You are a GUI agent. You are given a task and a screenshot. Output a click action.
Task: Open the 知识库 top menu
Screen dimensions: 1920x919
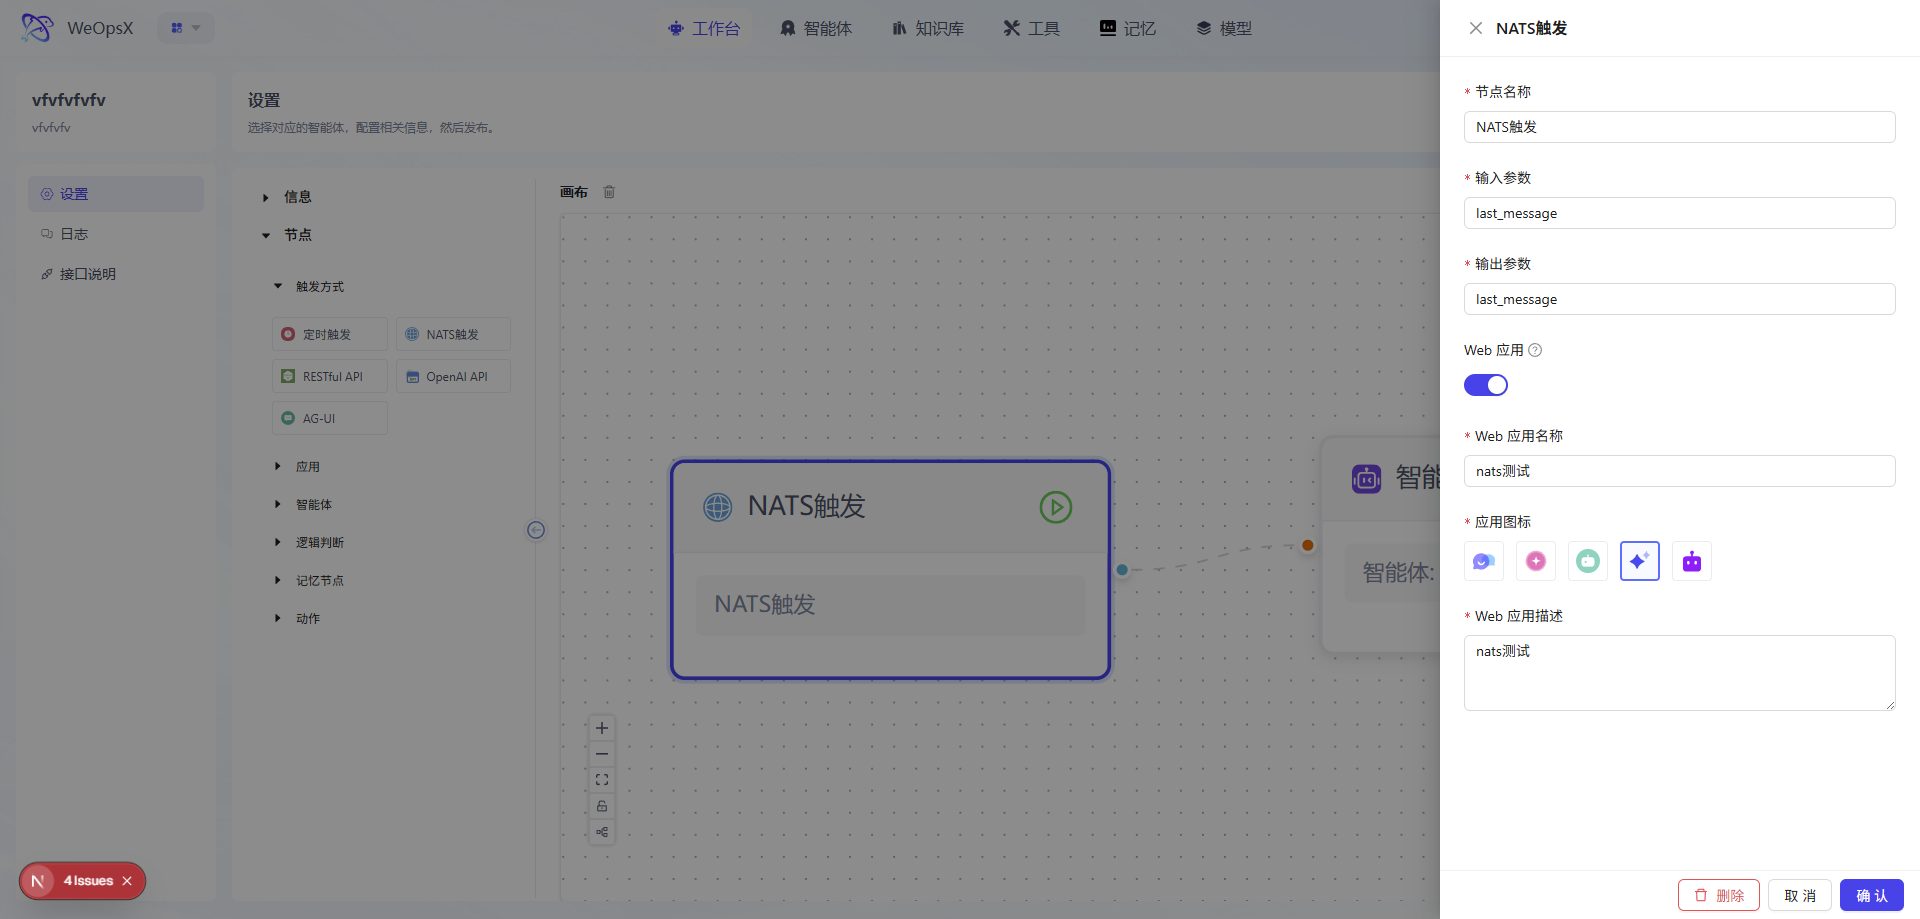tap(928, 28)
